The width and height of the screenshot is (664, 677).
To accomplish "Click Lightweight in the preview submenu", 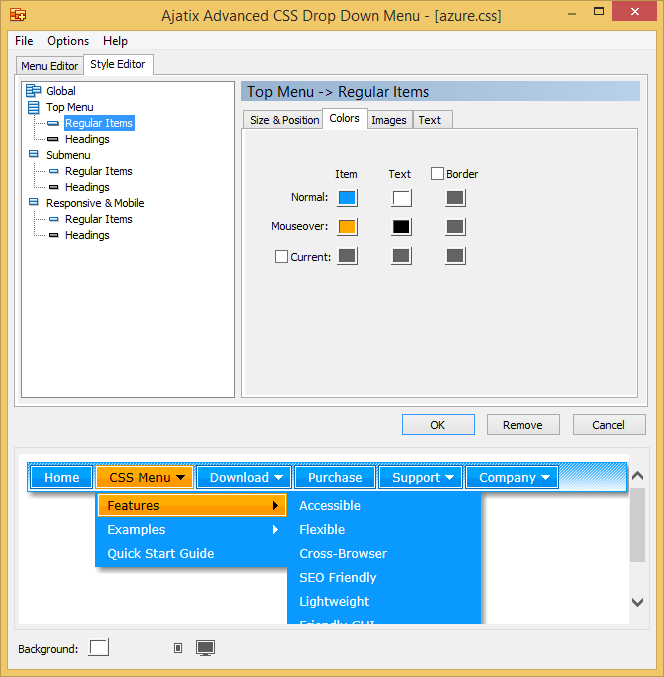I will (x=334, y=601).
